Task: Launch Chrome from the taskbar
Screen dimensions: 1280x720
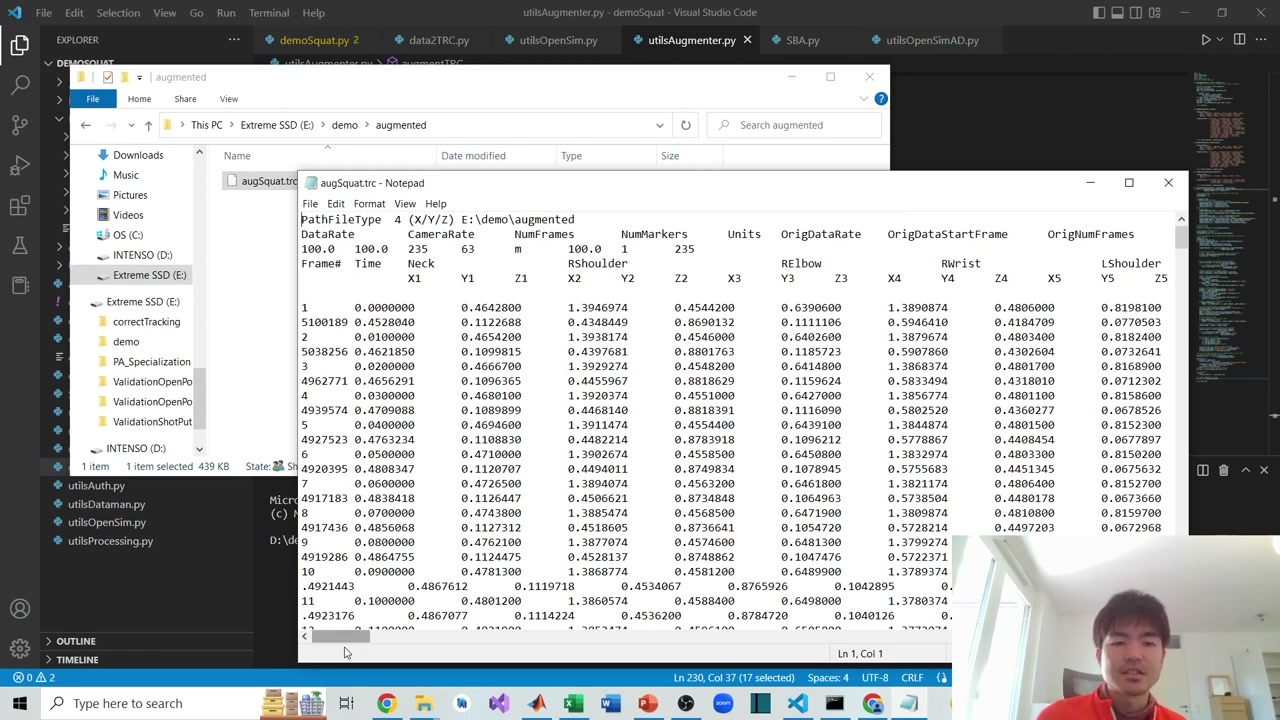Action: pyautogui.click(x=386, y=703)
